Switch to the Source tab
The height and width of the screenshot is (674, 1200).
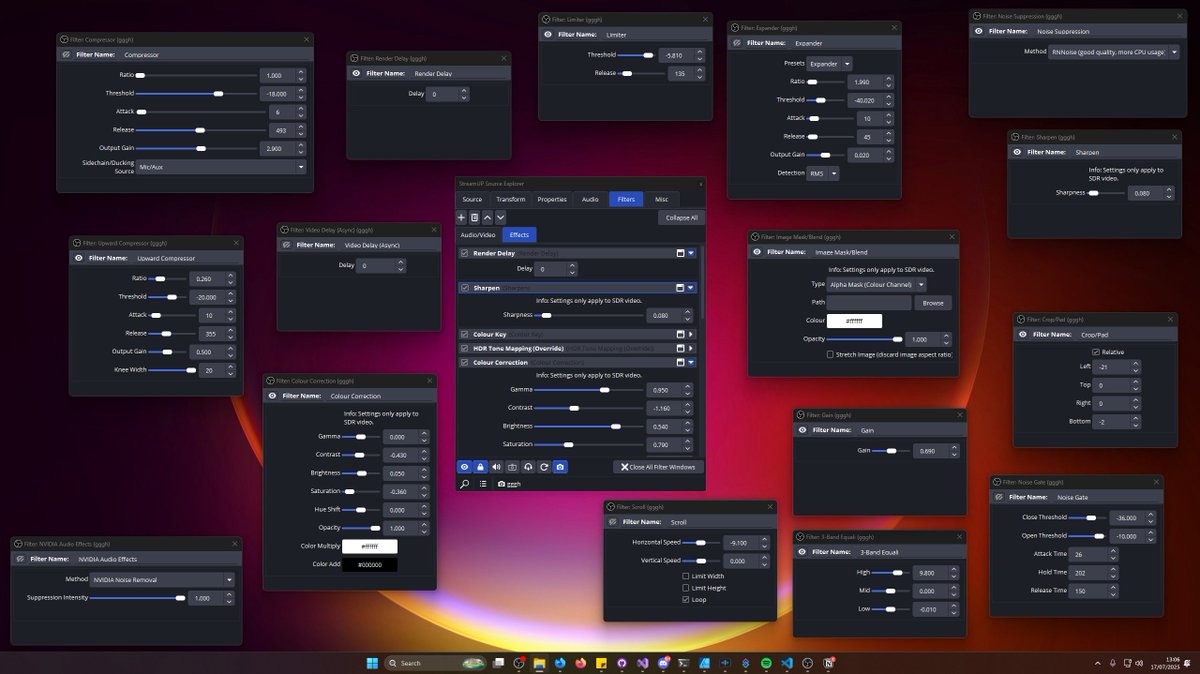click(472, 199)
